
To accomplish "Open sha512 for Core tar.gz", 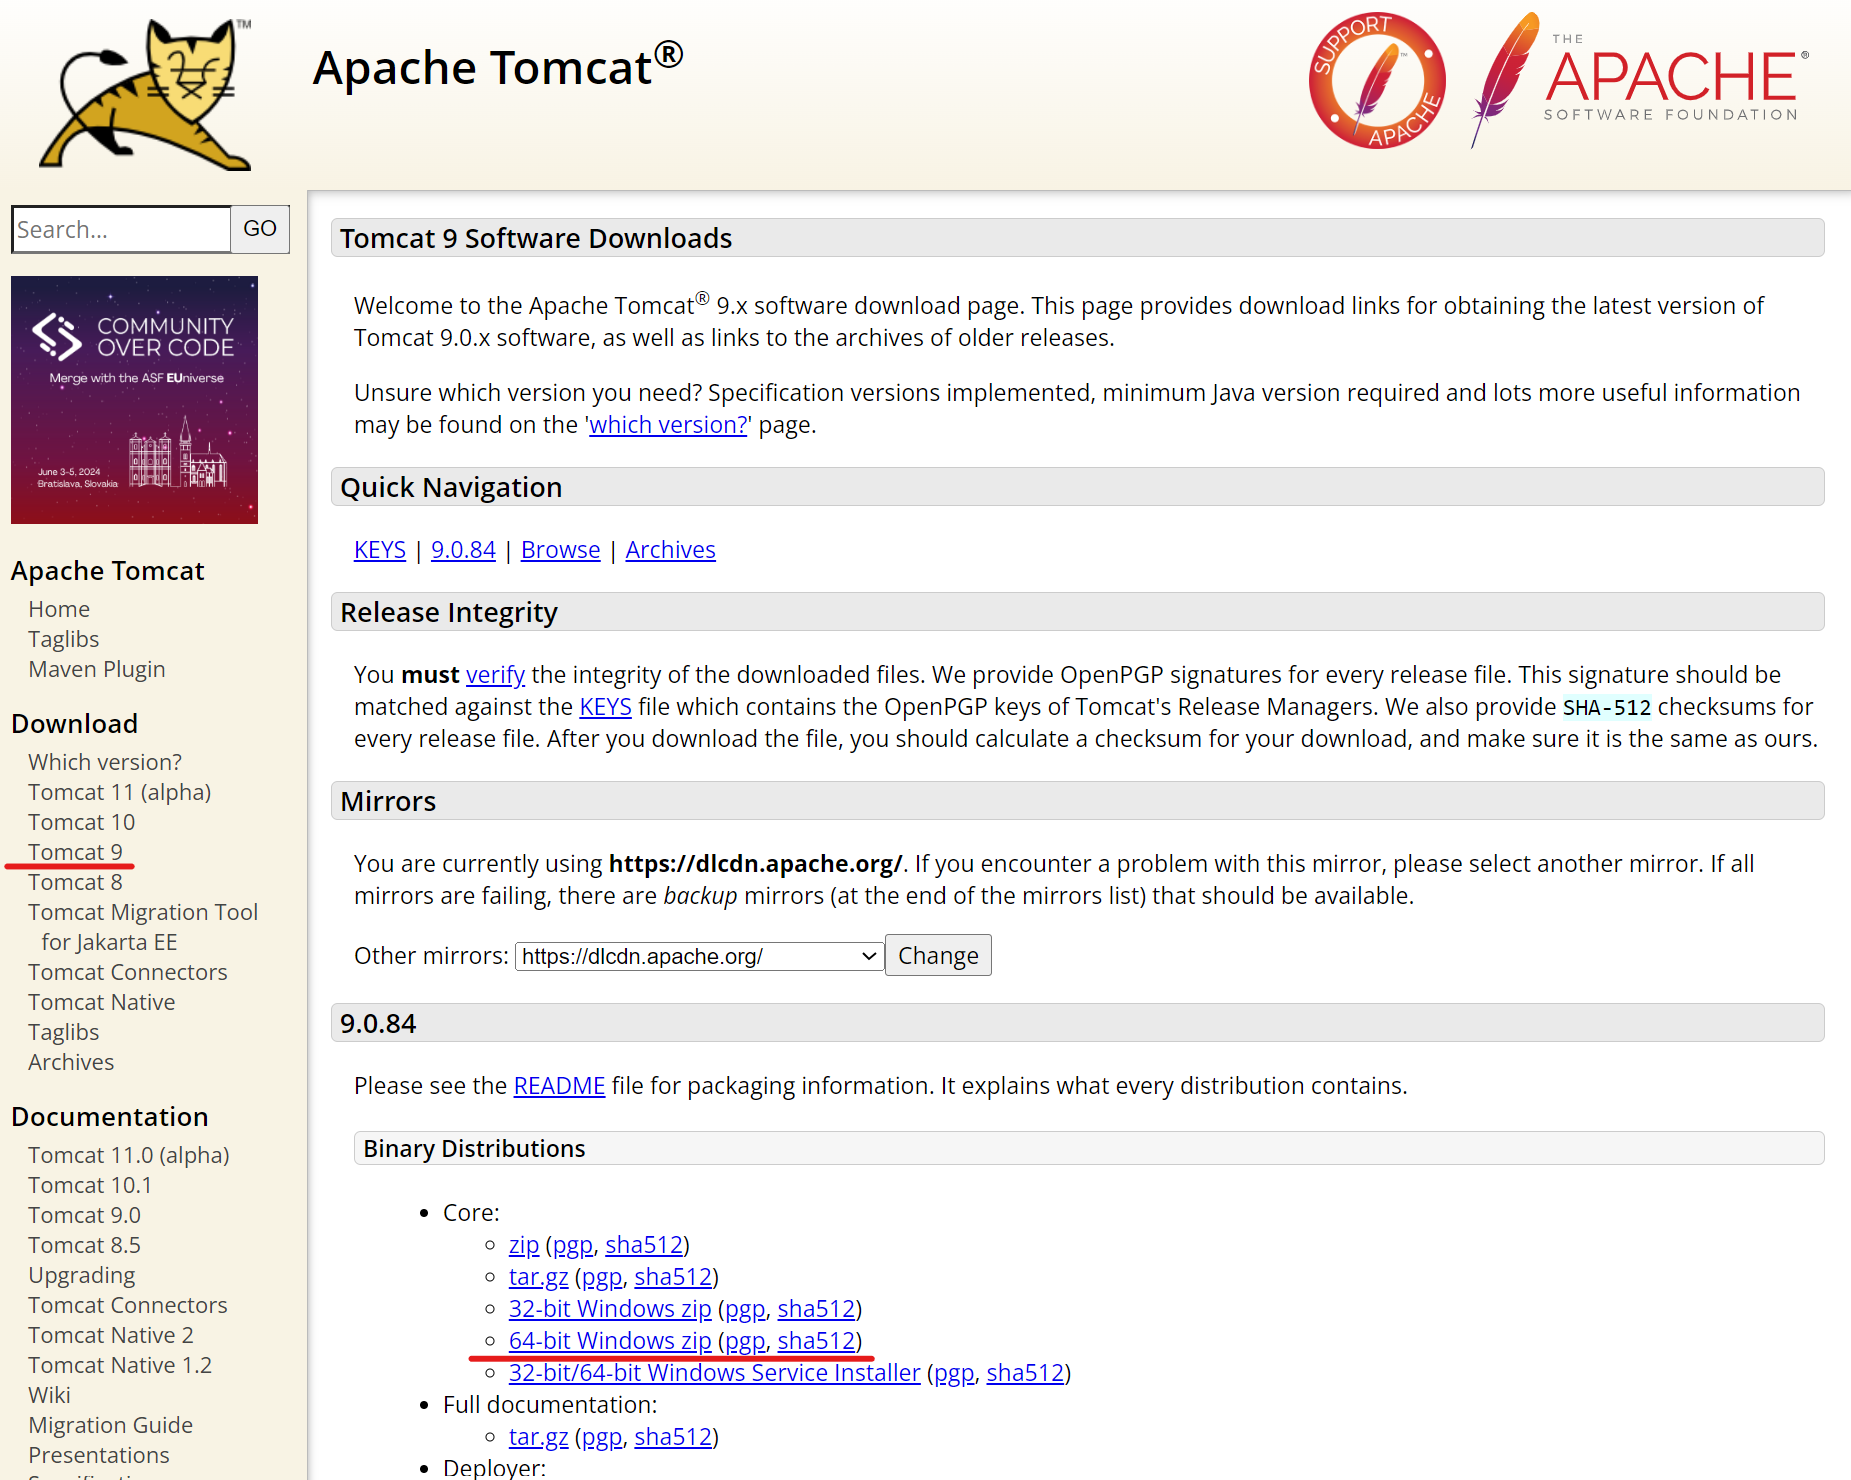I will click(673, 1277).
